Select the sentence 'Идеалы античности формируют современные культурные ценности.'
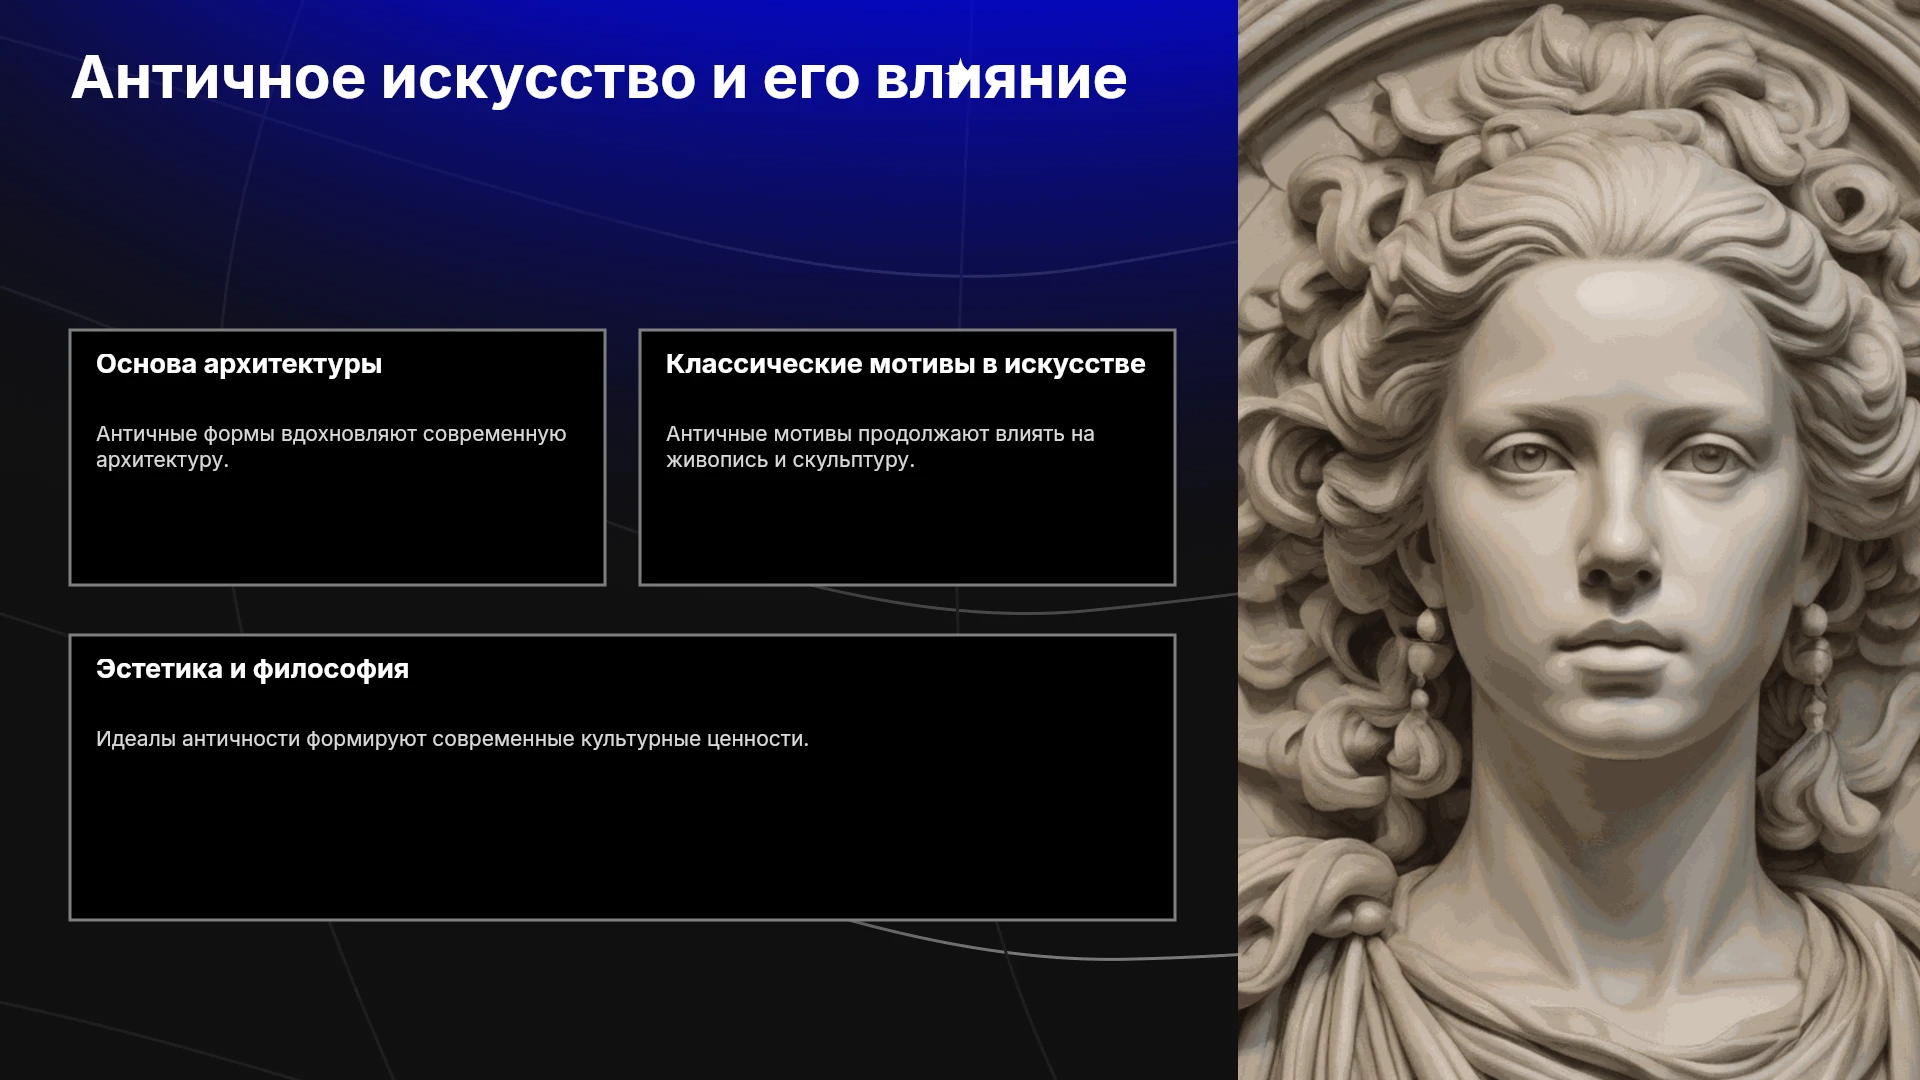 pos(452,739)
